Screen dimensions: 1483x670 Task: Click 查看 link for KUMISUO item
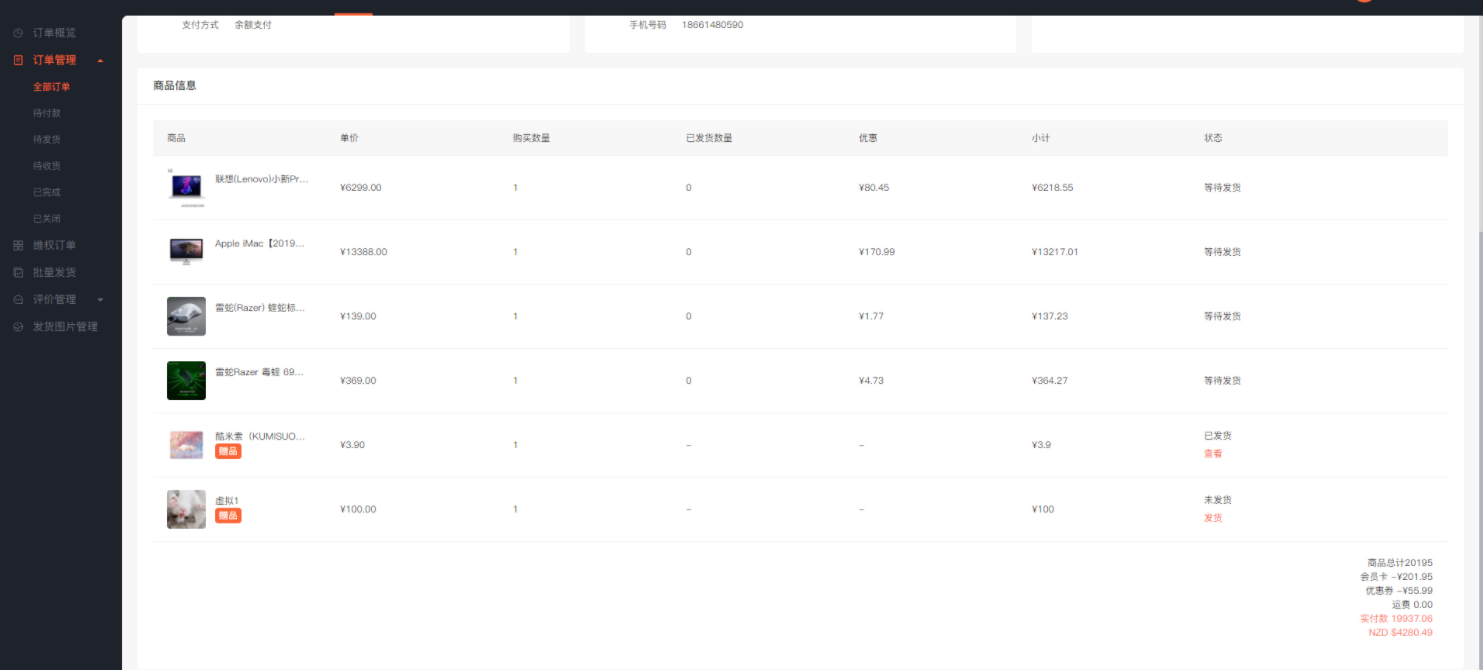pos(1213,453)
